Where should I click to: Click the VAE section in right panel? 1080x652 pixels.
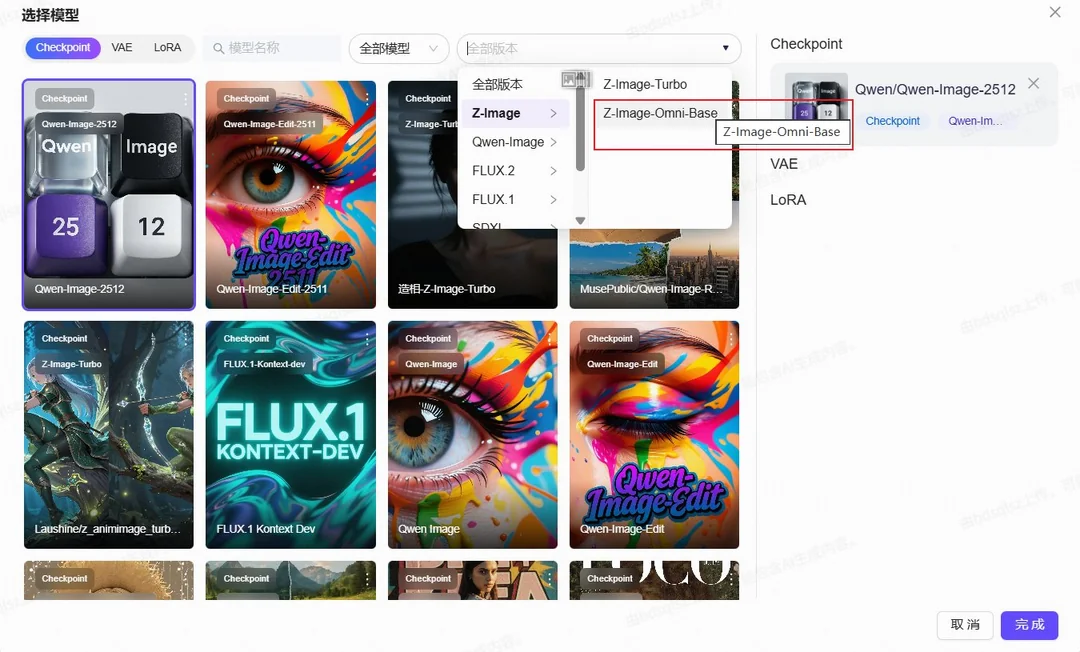coord(784,164)
